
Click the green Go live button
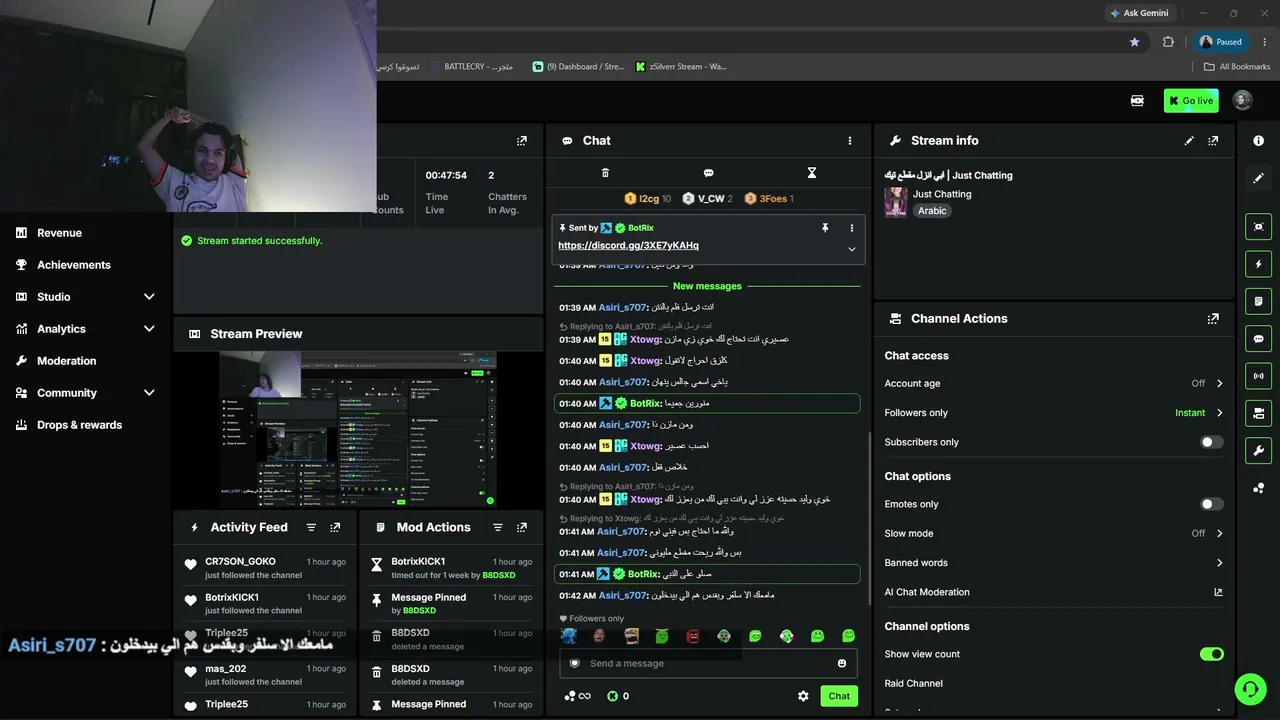(1191, 100)
